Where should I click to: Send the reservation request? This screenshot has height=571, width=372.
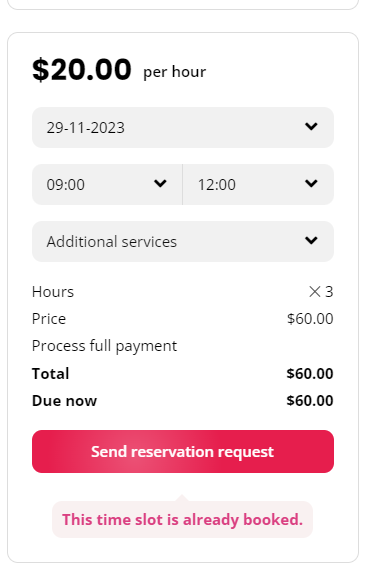183,452
